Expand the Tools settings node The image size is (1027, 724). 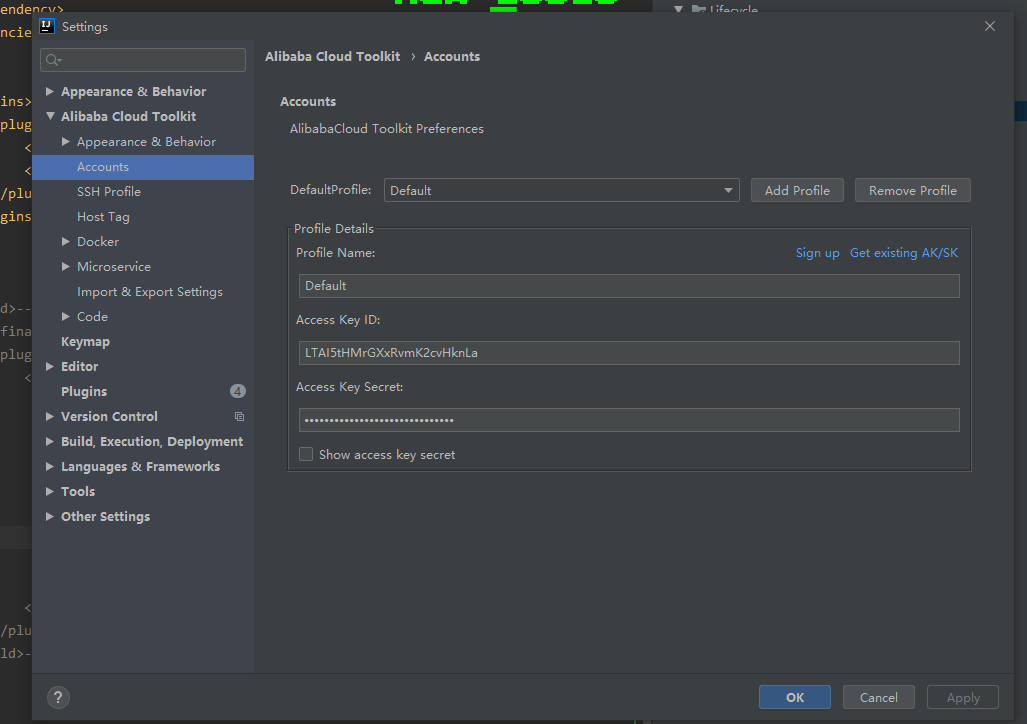[x=50, y=491]
